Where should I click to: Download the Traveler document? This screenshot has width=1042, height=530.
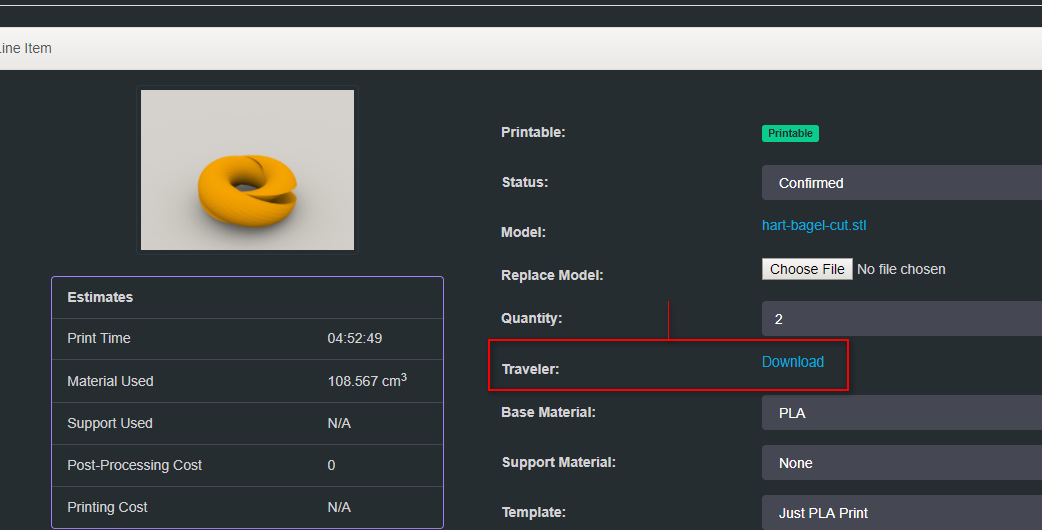[792, 362]
